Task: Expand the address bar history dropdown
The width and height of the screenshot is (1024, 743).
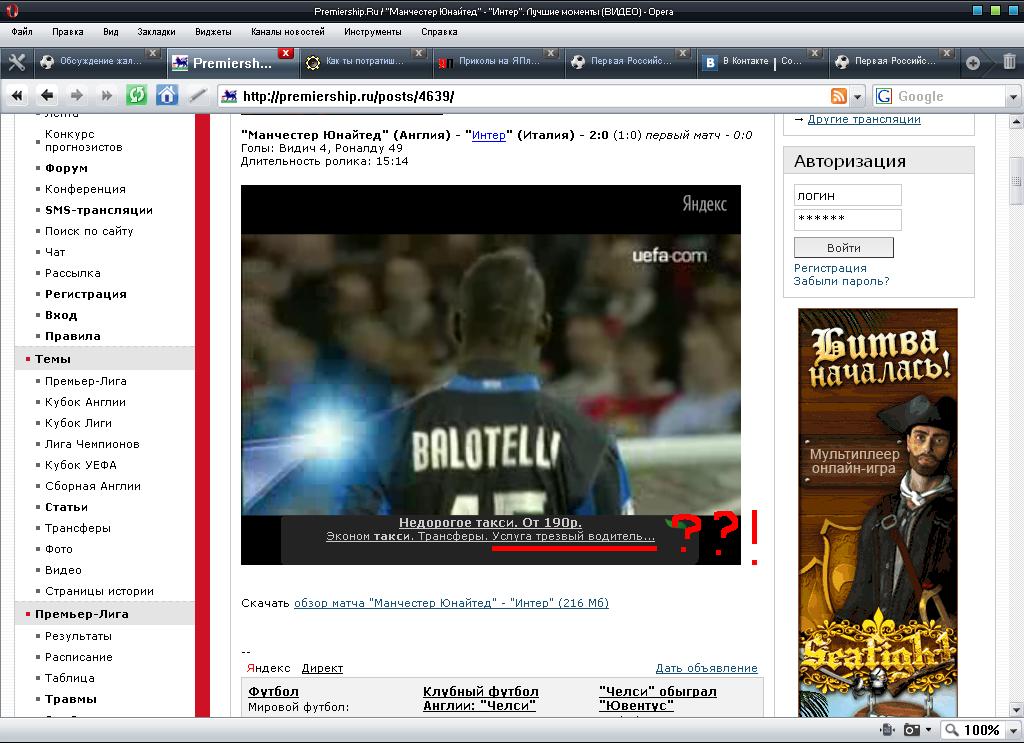Action: [x=858, y=97]
